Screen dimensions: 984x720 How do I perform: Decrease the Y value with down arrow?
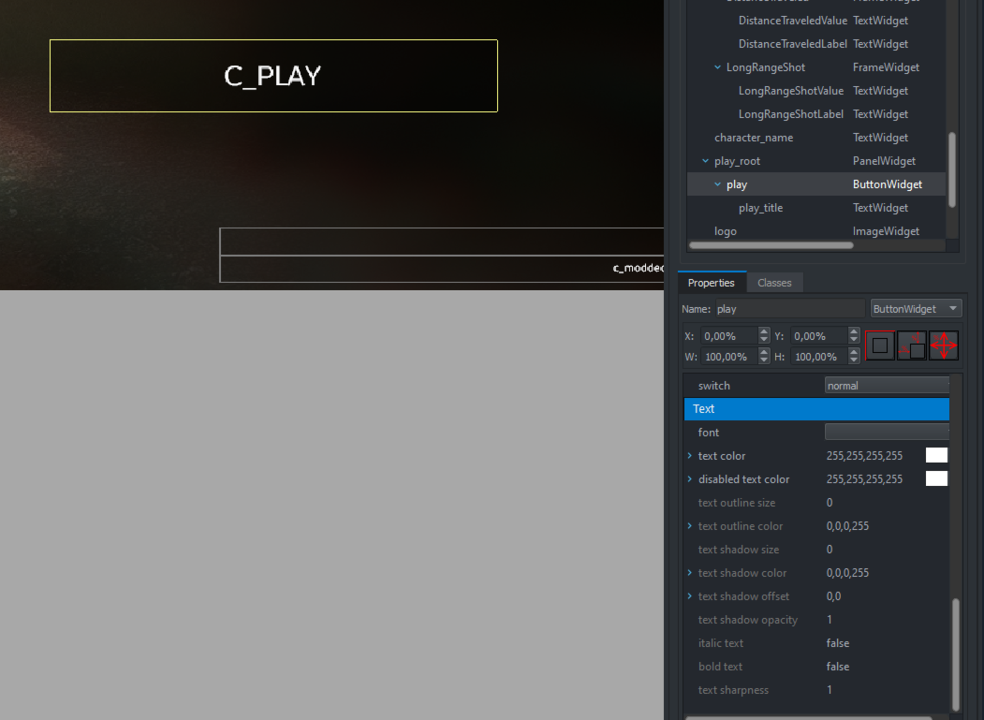click(x=853, y=340)
